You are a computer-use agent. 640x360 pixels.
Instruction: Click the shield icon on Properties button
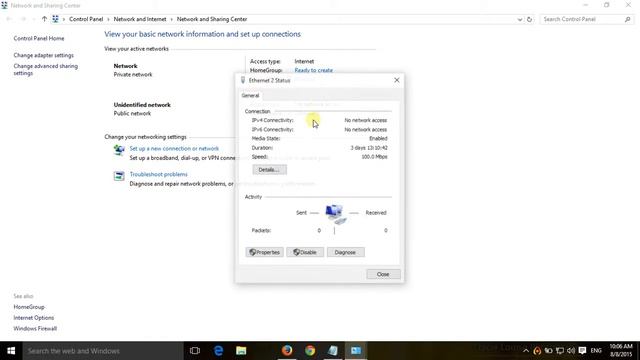point(253,252)
